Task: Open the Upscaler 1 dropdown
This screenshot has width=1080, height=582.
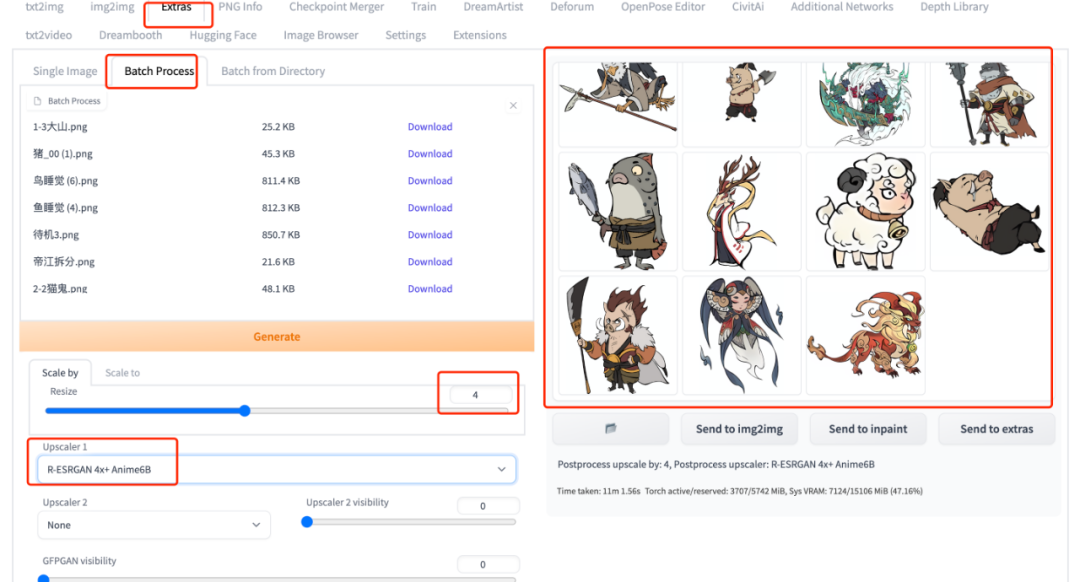Action: [277, 469]
